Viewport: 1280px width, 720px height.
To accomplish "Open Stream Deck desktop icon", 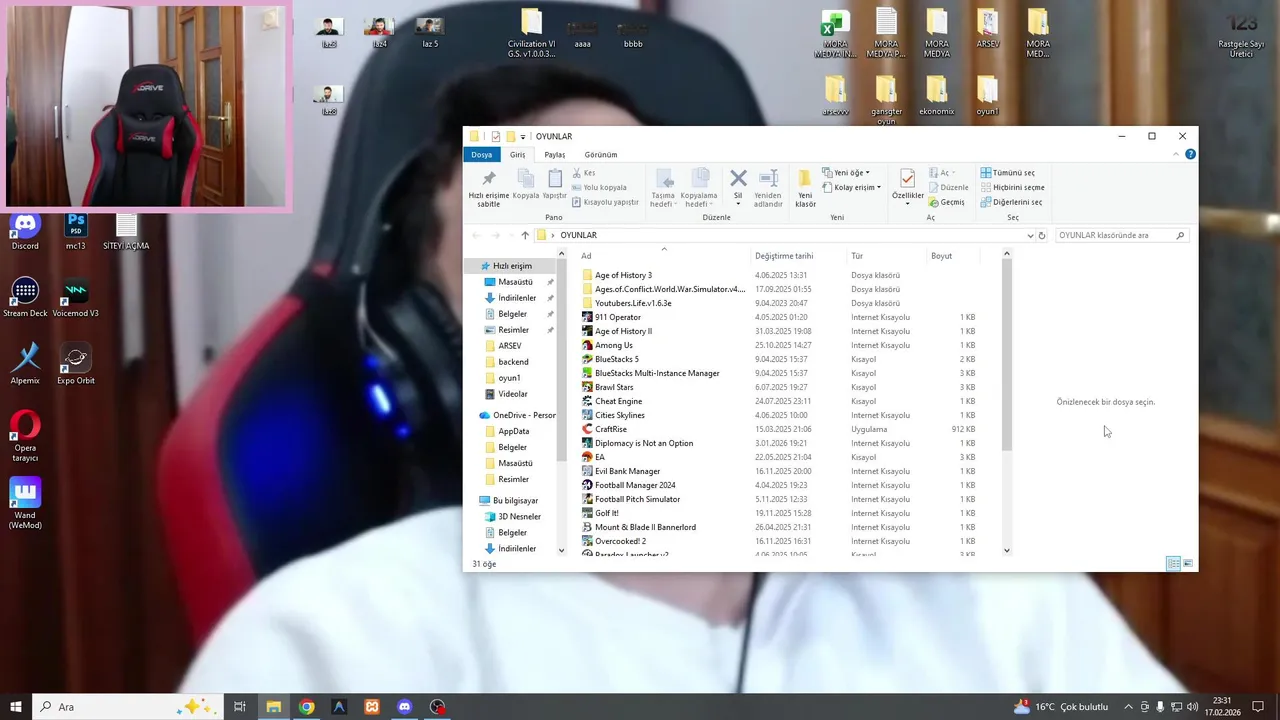I will 25,298.
